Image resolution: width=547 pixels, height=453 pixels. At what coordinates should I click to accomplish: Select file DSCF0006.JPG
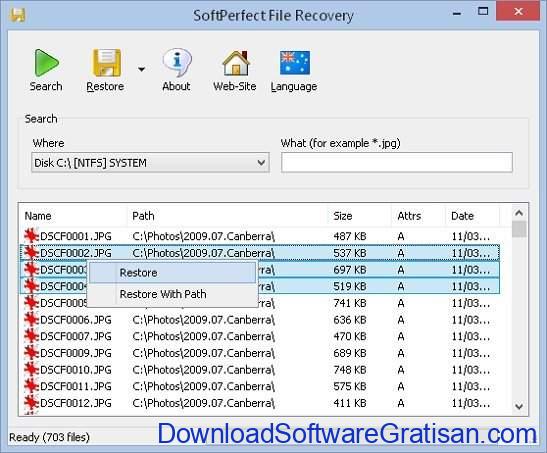coord(76,320)
